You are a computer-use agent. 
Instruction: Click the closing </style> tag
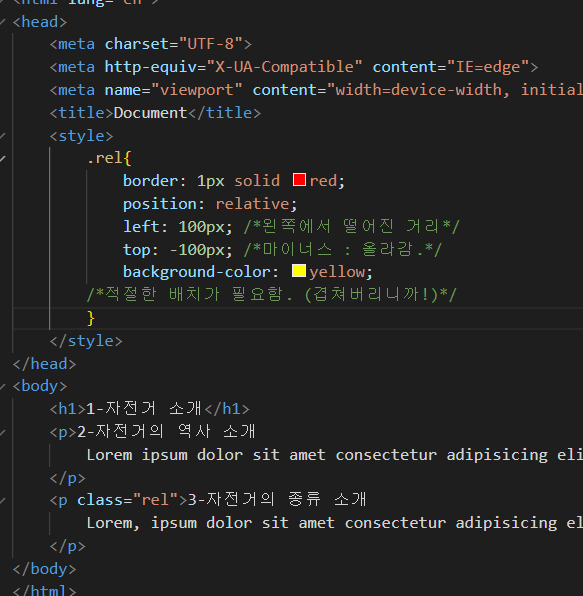pos(86,341)
